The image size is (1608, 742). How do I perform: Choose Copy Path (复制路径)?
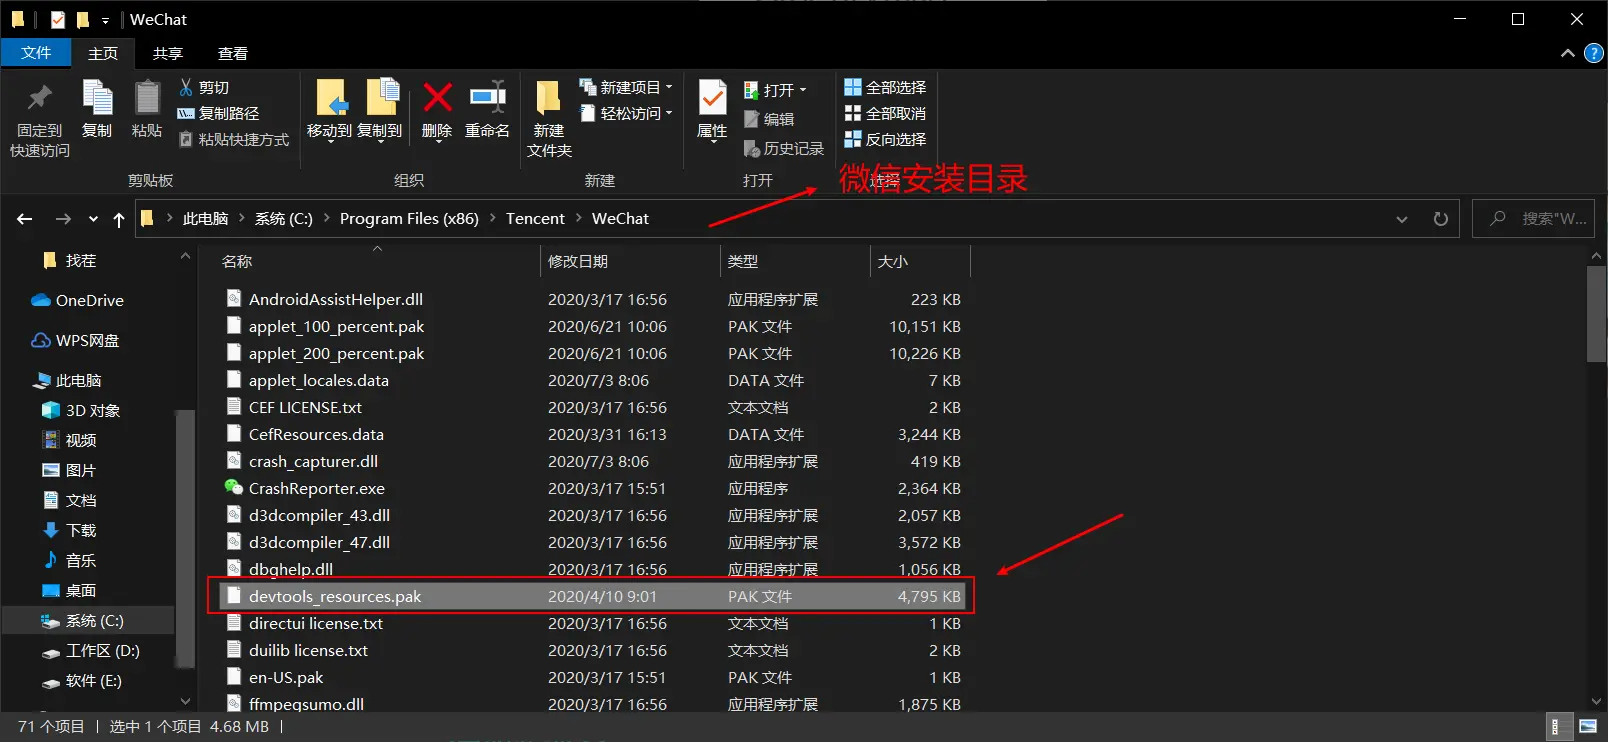(x=218, y=113)
